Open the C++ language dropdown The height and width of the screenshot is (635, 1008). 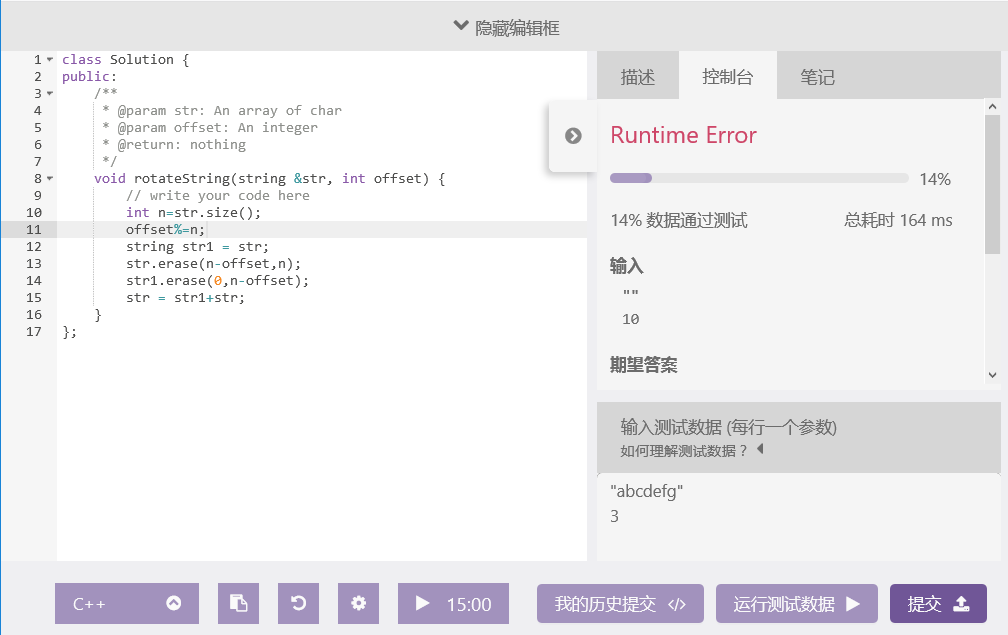click(x=127, y=604)
